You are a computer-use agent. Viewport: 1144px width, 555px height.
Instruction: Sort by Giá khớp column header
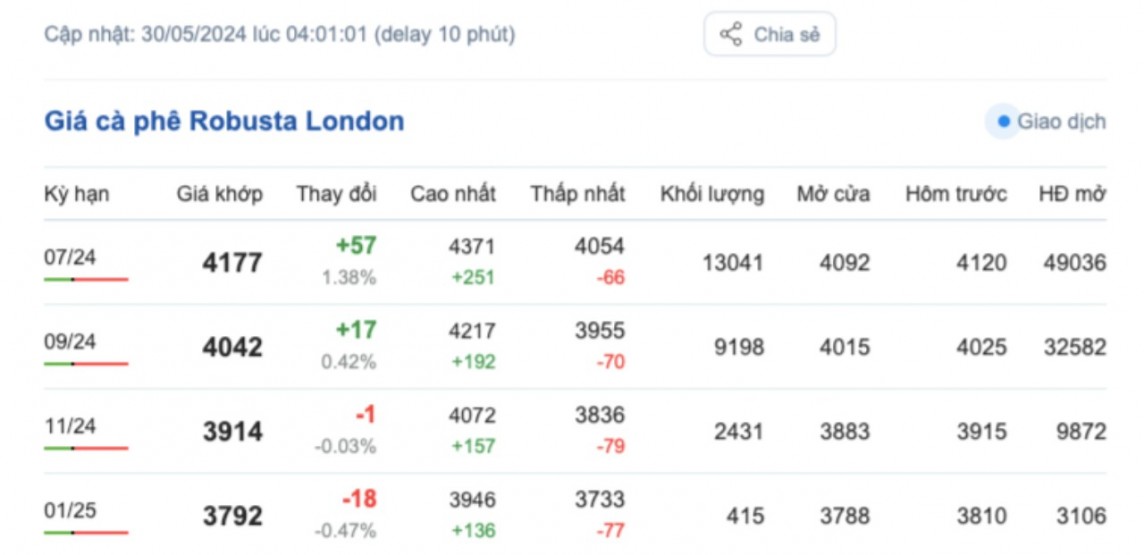pos(220,194)
